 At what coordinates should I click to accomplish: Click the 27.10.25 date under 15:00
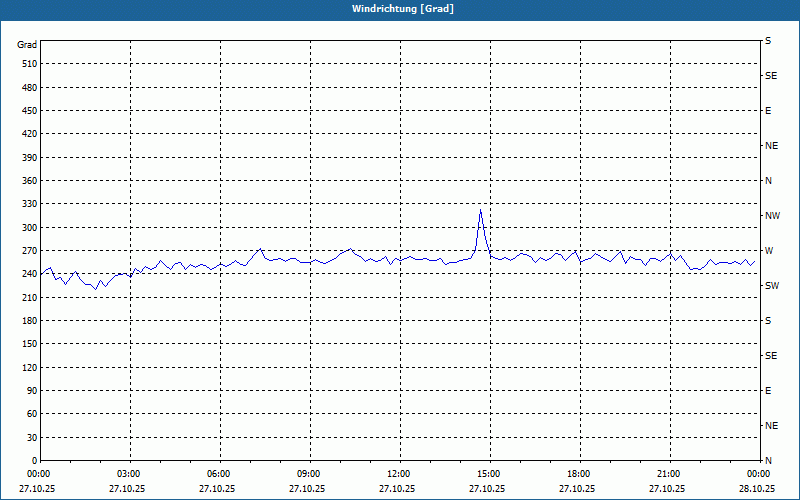[487, 489]
